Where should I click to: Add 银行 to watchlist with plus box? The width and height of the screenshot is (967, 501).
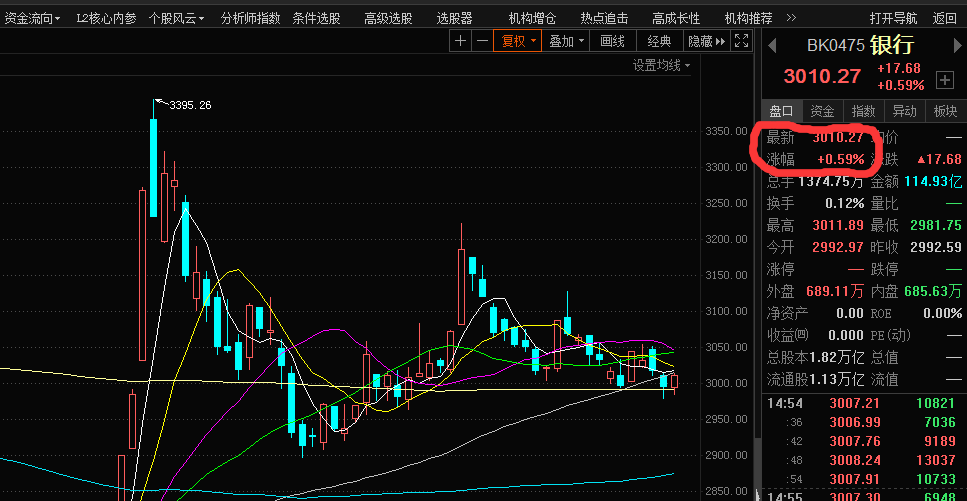(944, 80)
